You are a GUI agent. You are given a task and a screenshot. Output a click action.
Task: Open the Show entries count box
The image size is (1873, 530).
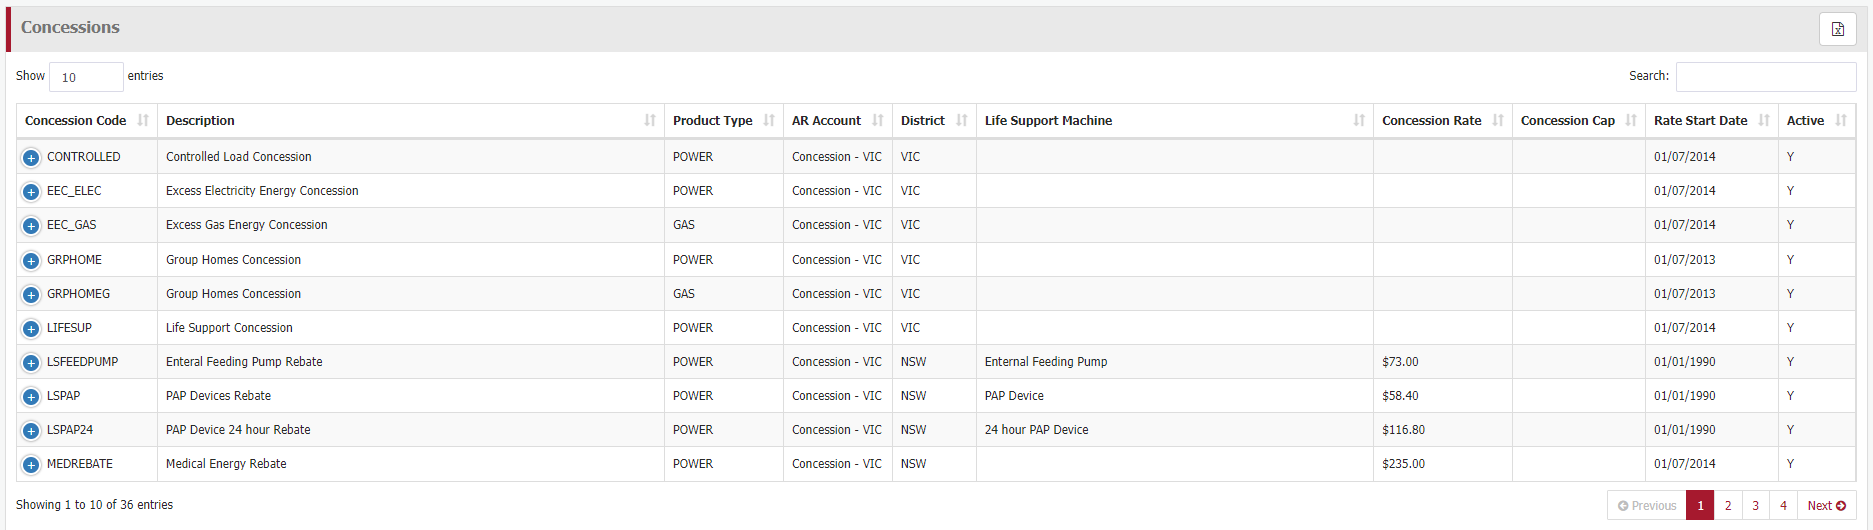tap(86, 77)
